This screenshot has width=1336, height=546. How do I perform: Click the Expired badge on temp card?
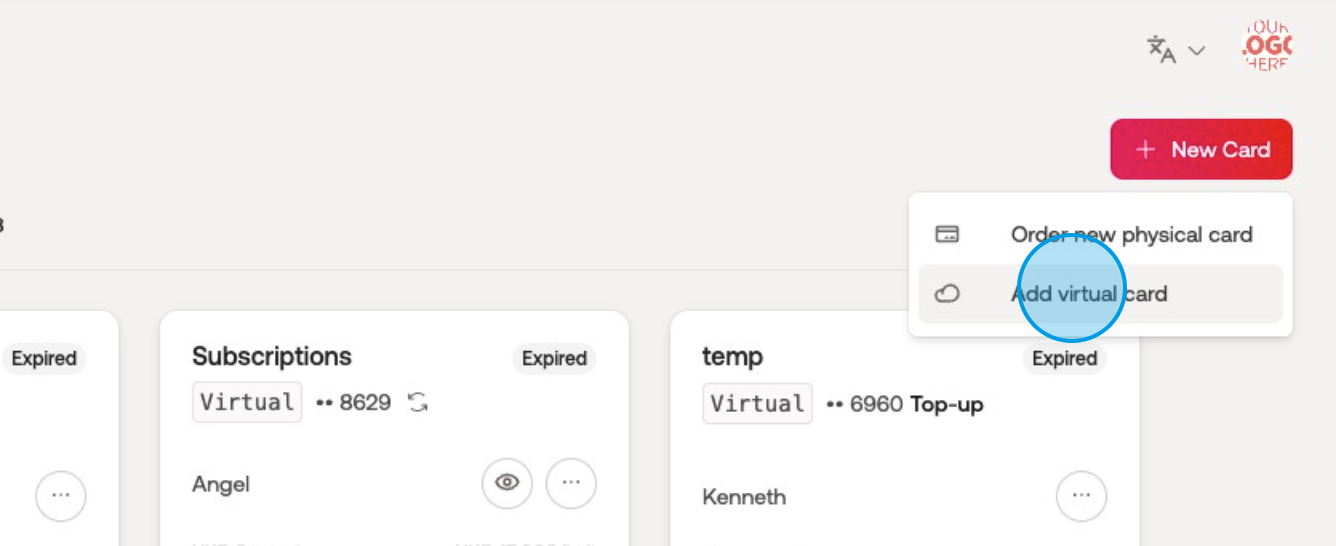[1064, 359]
